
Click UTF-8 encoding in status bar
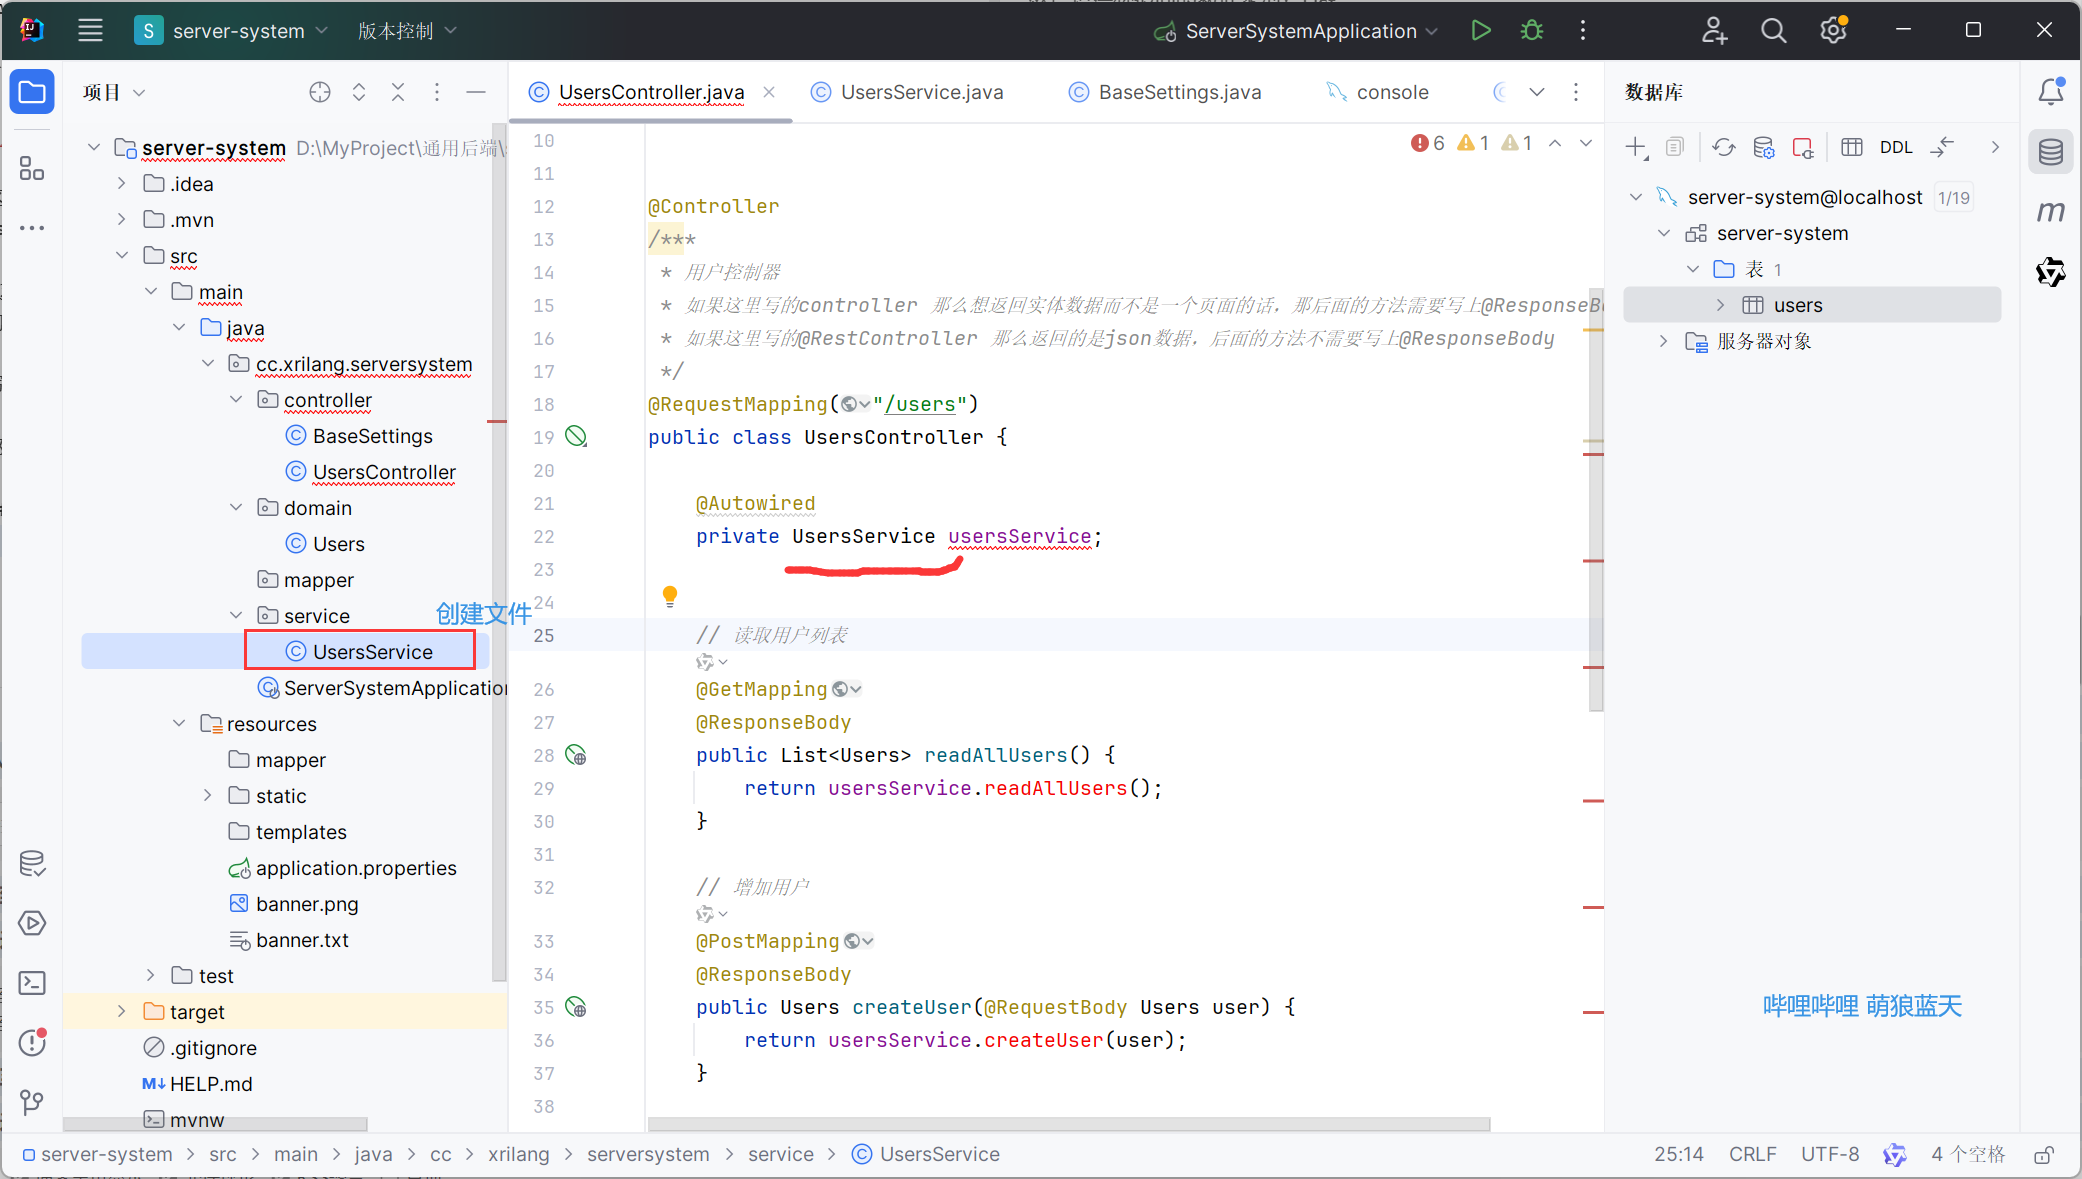[1830, 1154]
